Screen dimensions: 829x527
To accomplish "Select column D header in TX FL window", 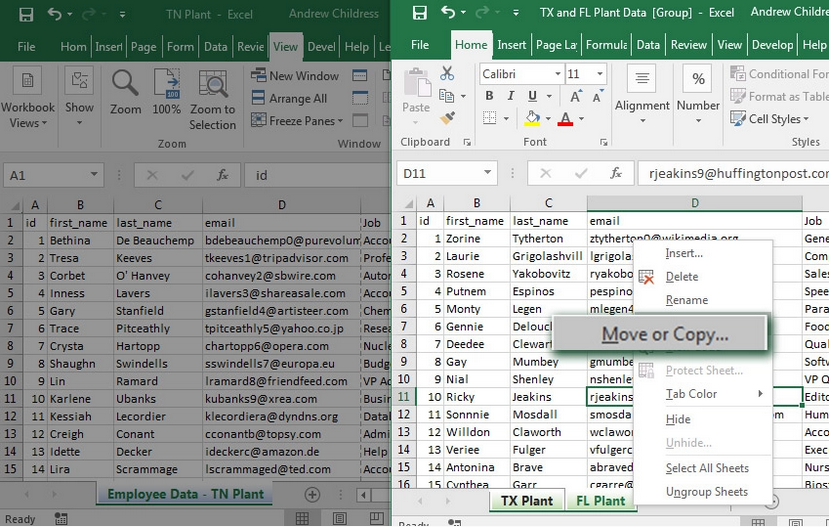I will [x=694, y=203].
